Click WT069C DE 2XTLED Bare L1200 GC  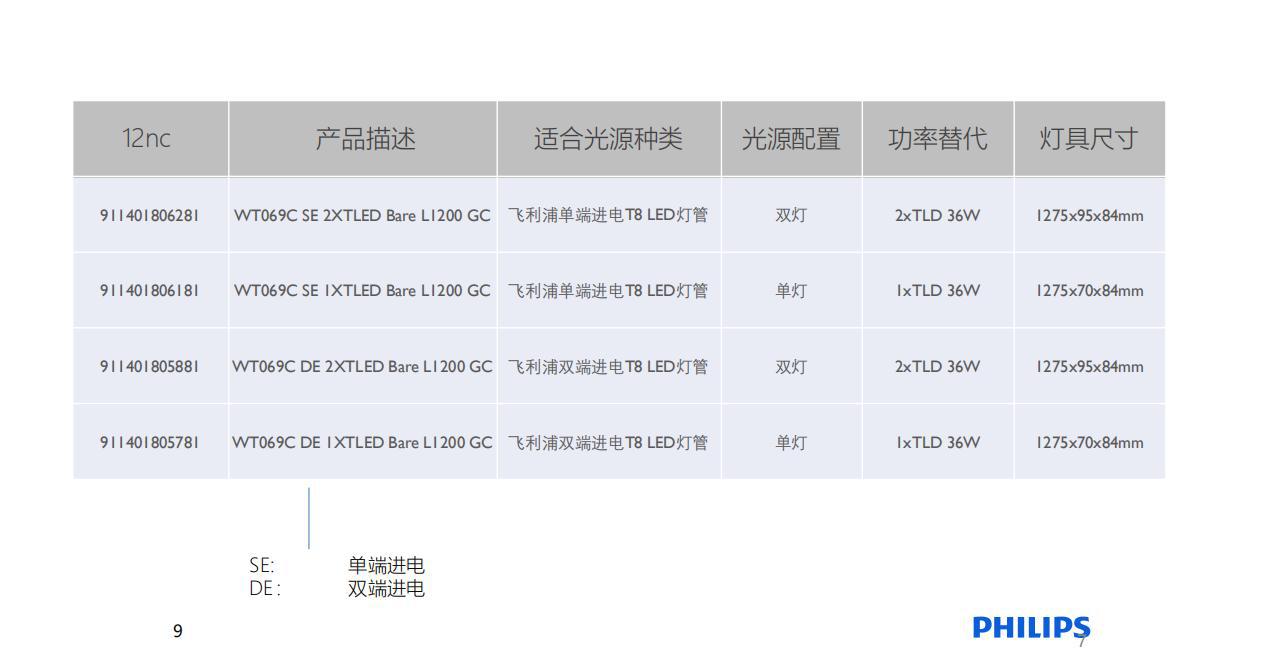(362, 367)
